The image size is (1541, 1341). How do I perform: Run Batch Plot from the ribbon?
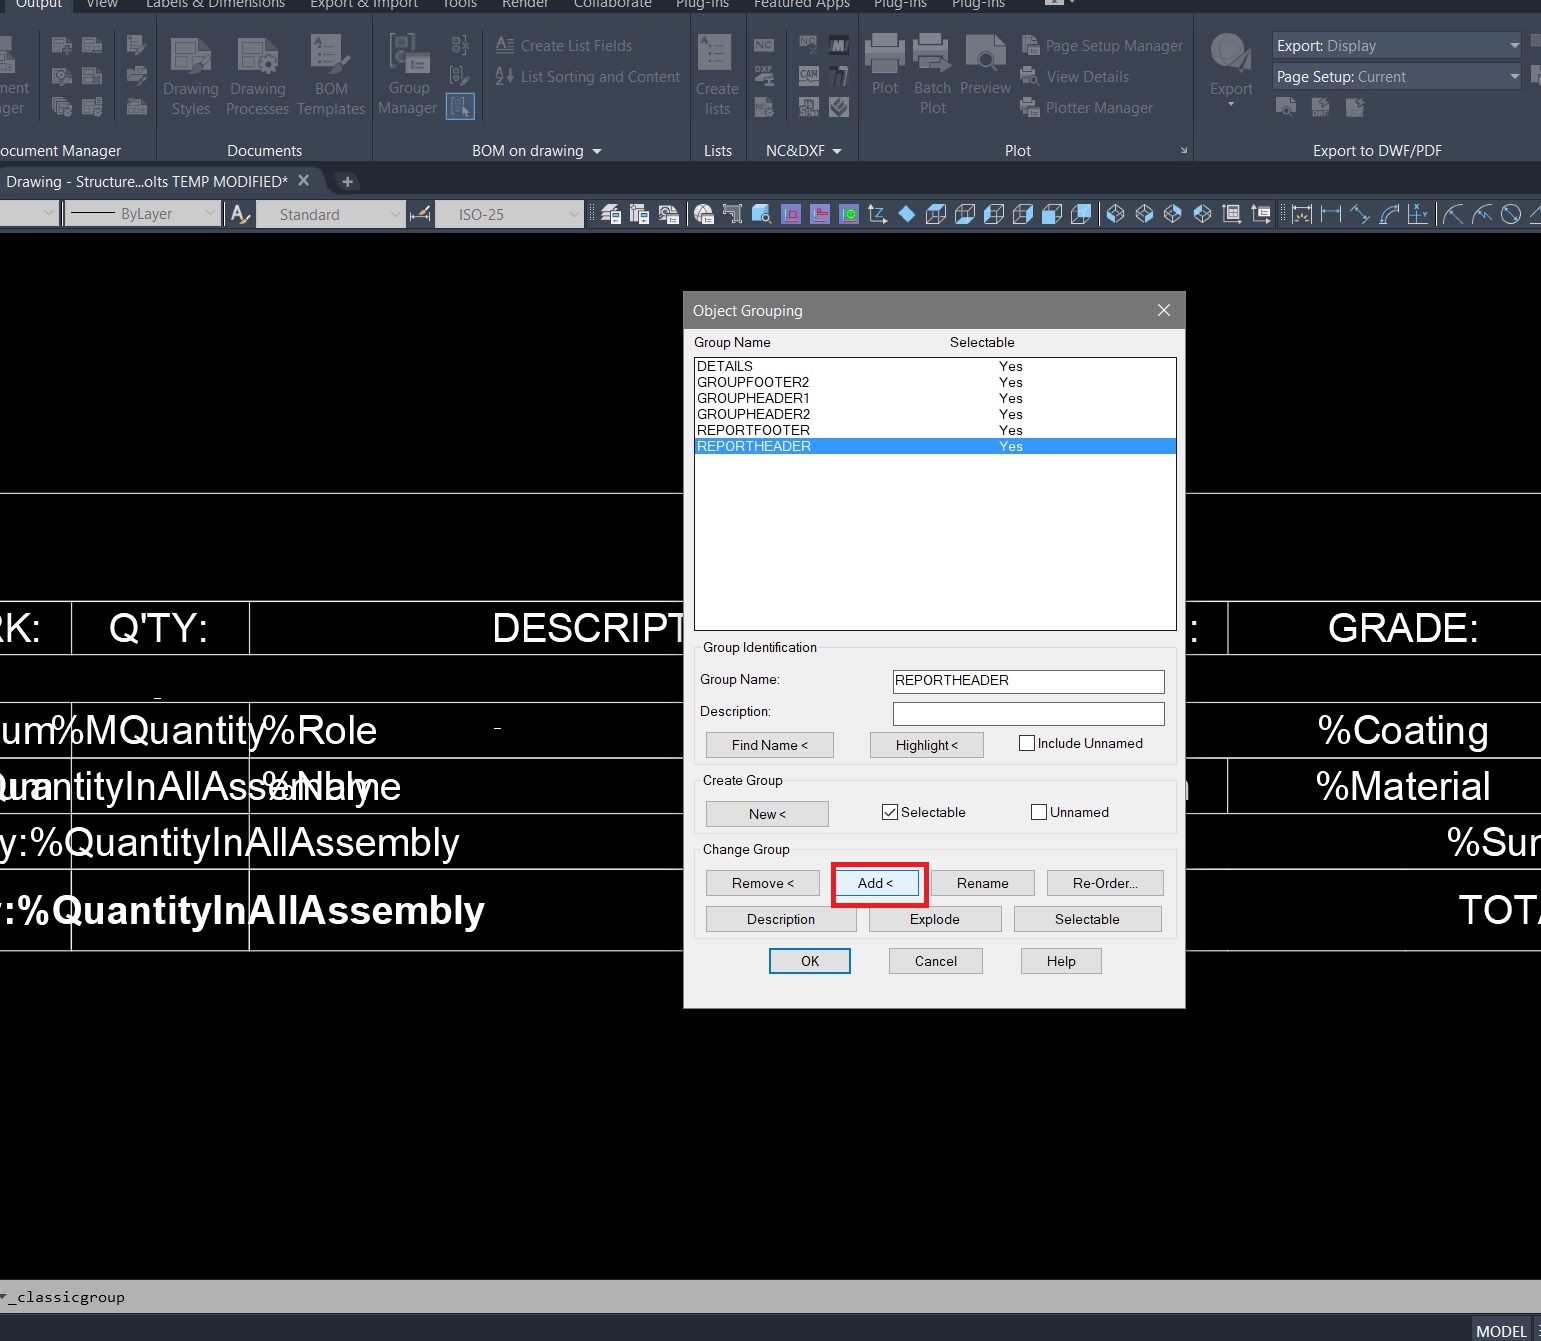pos(932,75)
